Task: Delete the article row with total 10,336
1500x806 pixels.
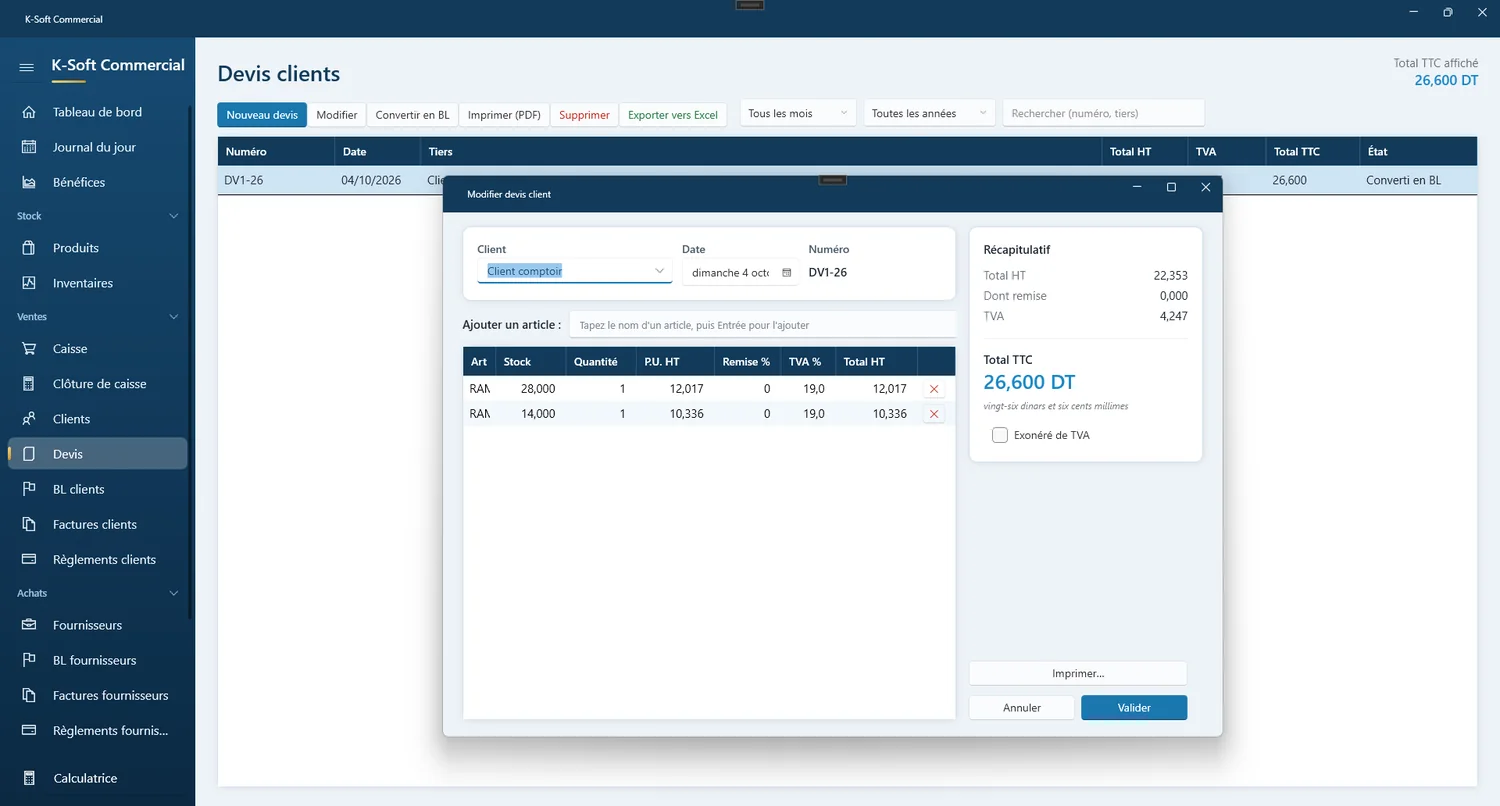Action: tap(934, 414)
